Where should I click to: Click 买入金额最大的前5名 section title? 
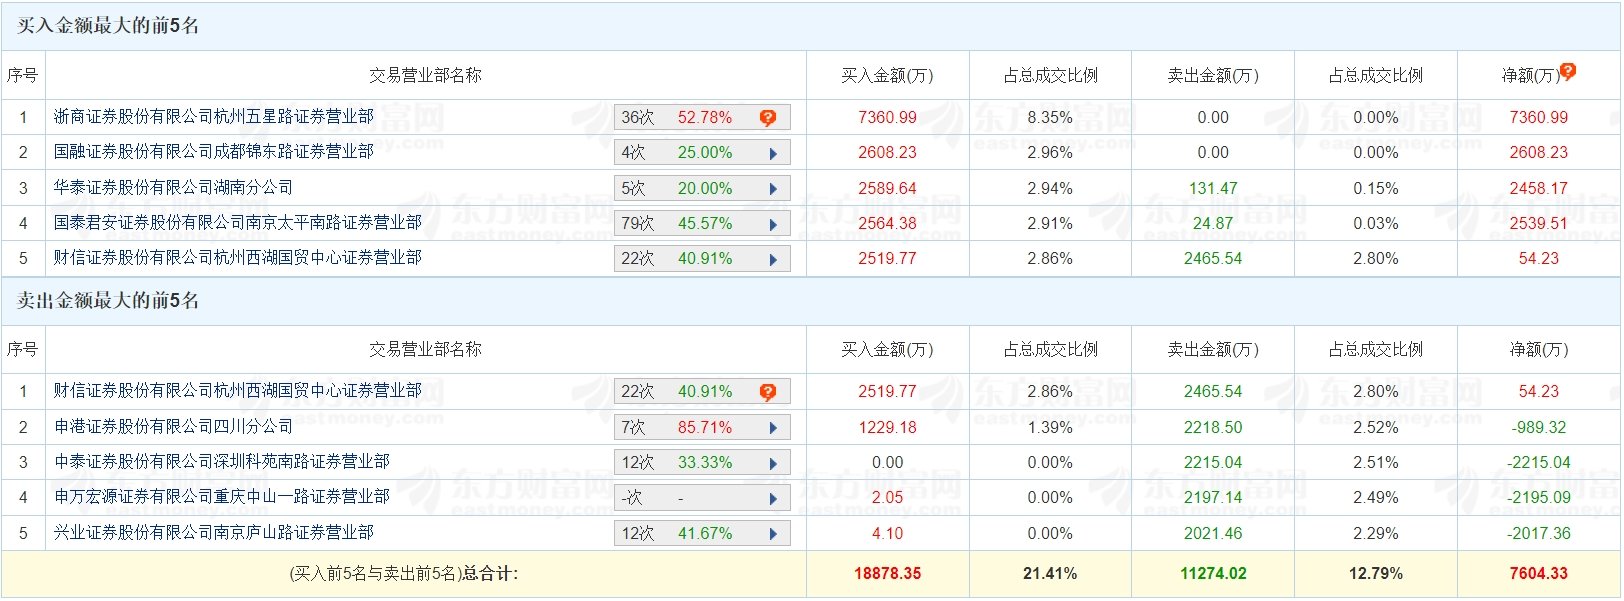108,26
